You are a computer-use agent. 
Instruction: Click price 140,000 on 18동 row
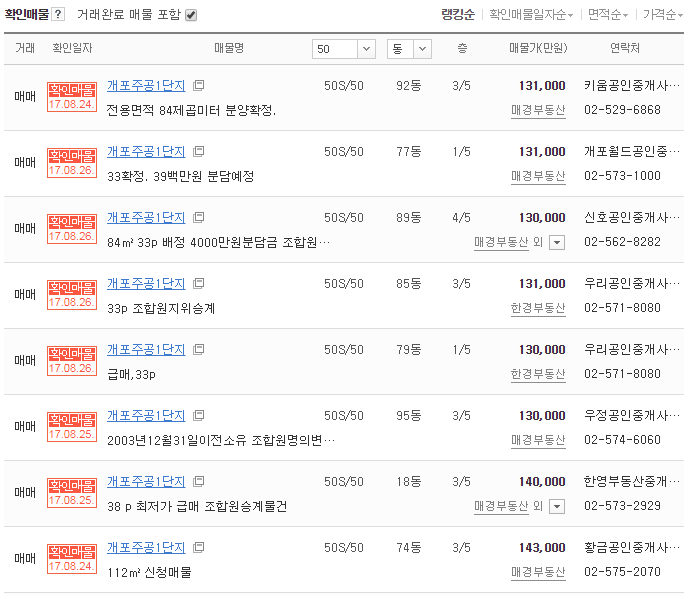(542, 482)
